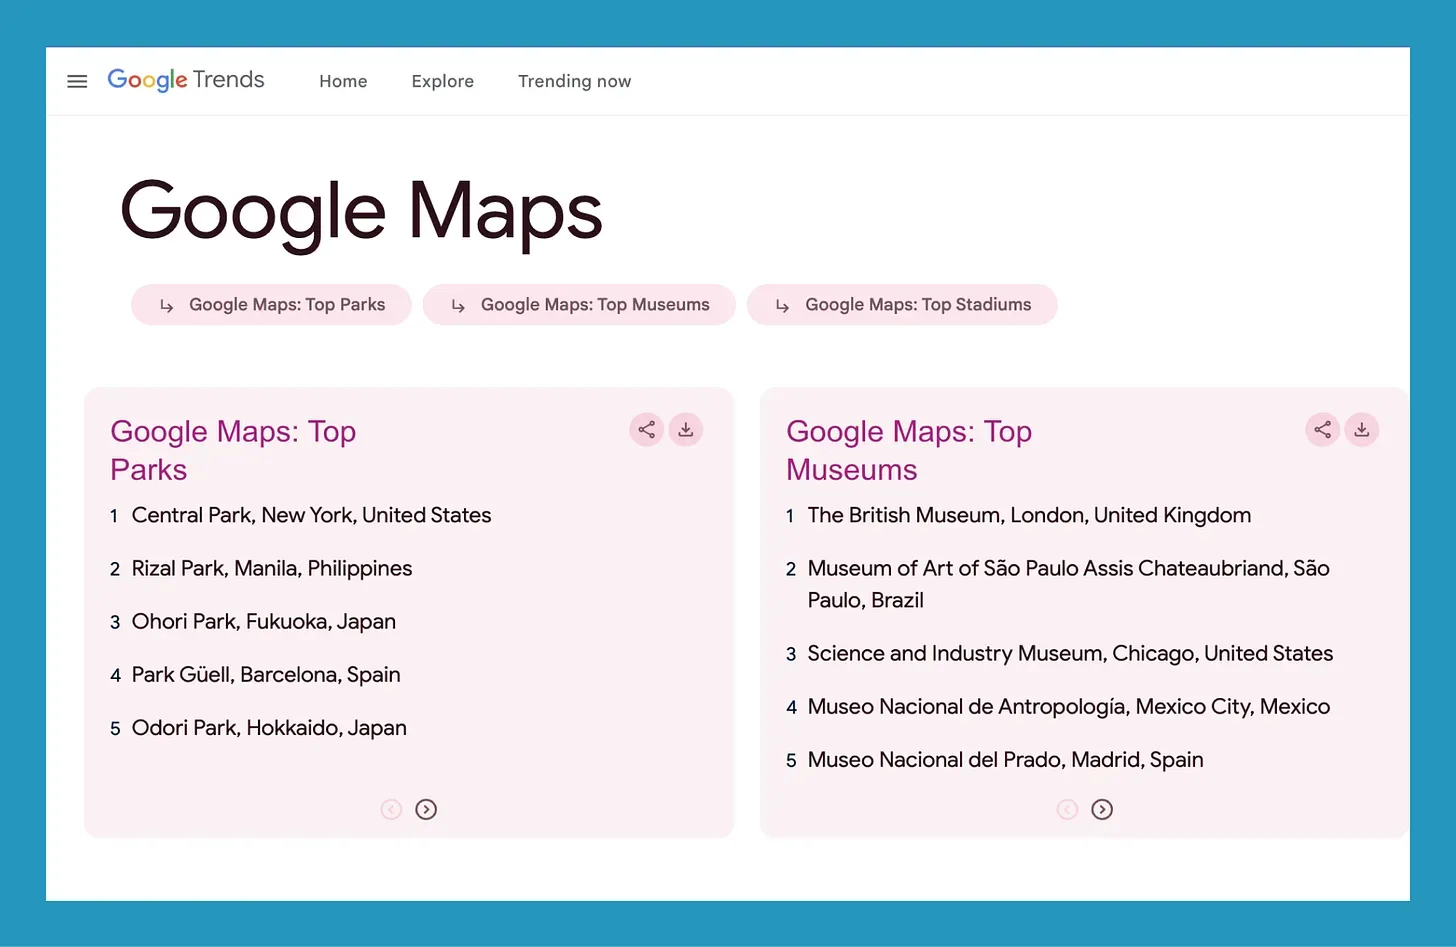Open the hamburger navigation menu

77,81
